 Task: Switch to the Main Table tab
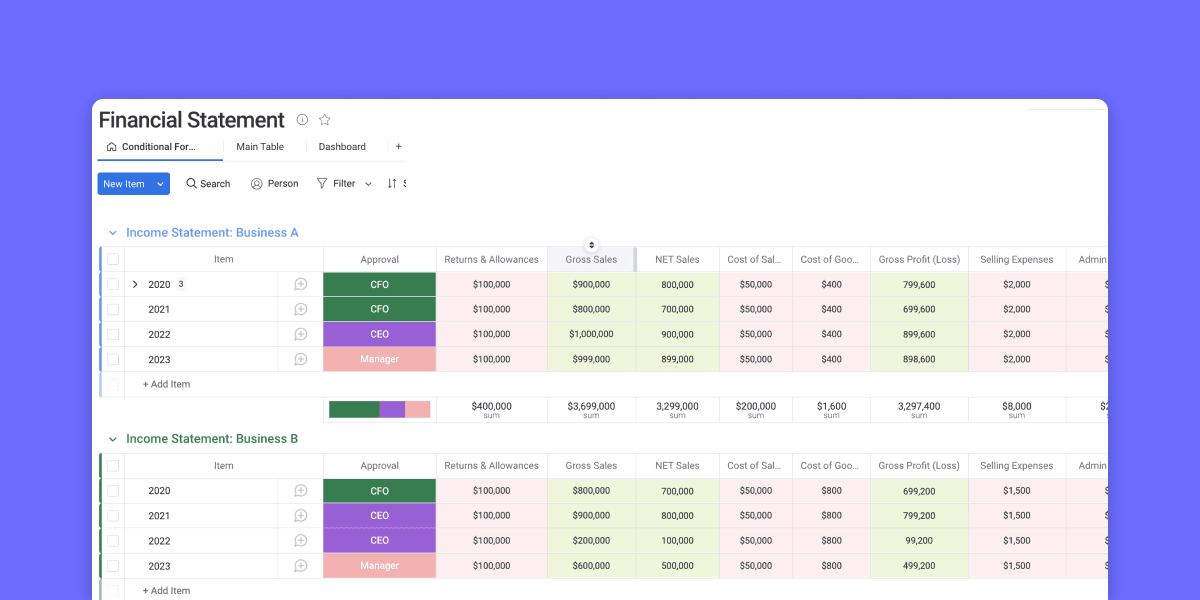click(x=260, y=147)
